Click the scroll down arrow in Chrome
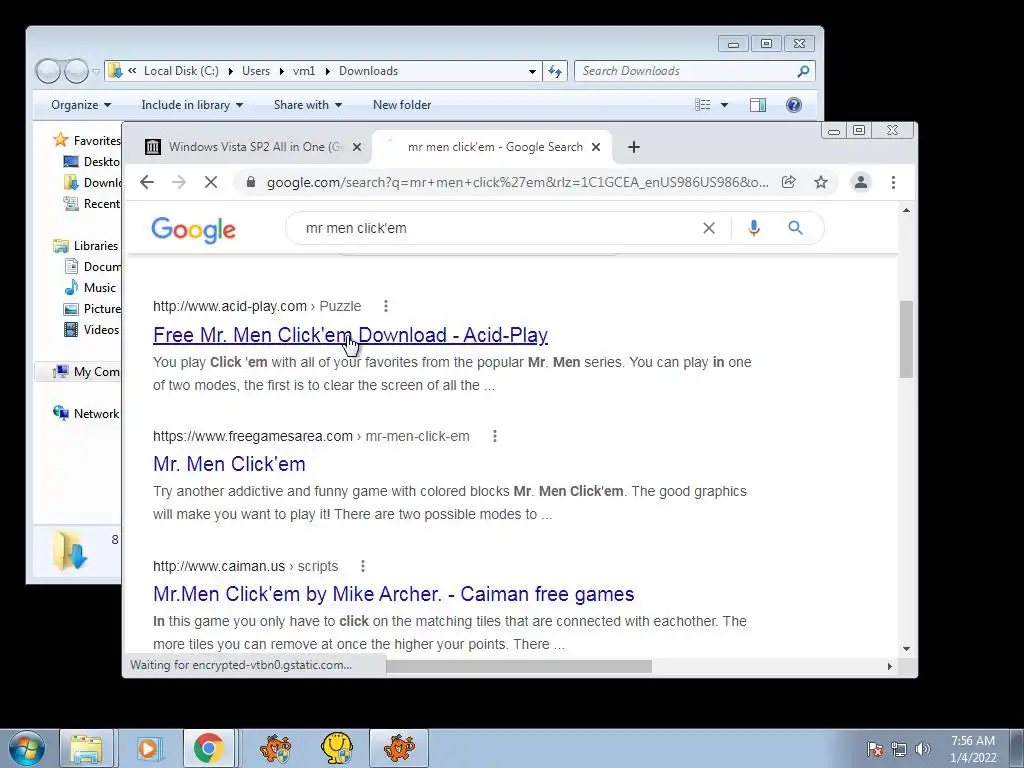The height and width of the screenshot is (768, 1024). [x=906, y=648]
